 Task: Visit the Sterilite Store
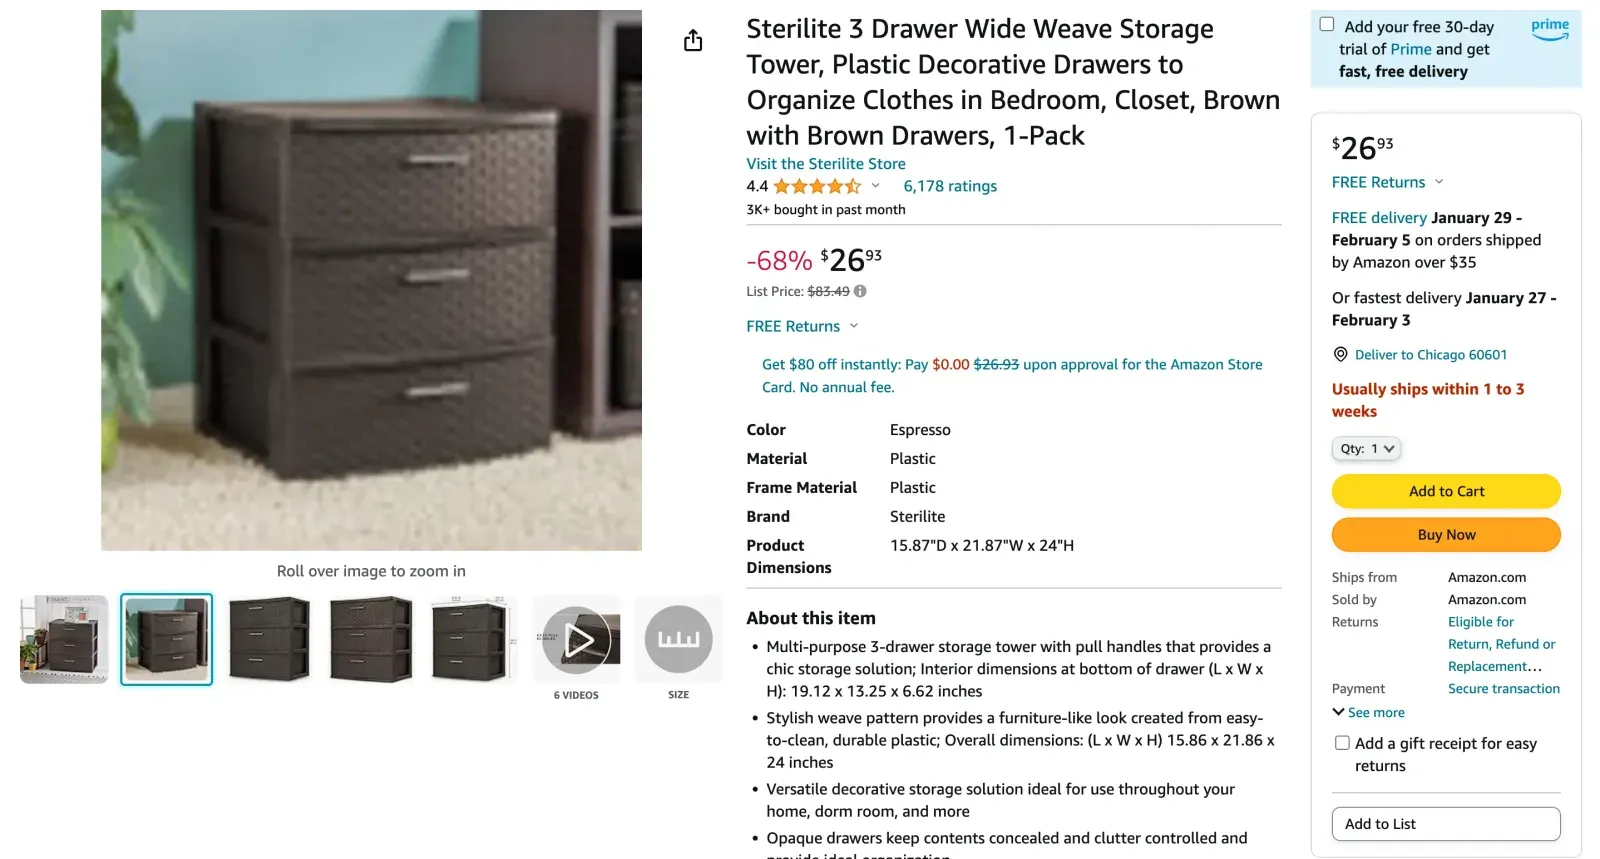pyautogui.click(x=825, y=163)
